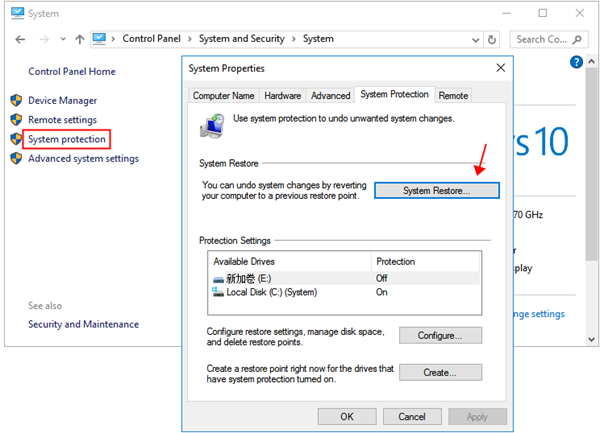Click the up arrow navigation button
The height and width of the screenshot is (433, 600).
[x=79, y=39]
